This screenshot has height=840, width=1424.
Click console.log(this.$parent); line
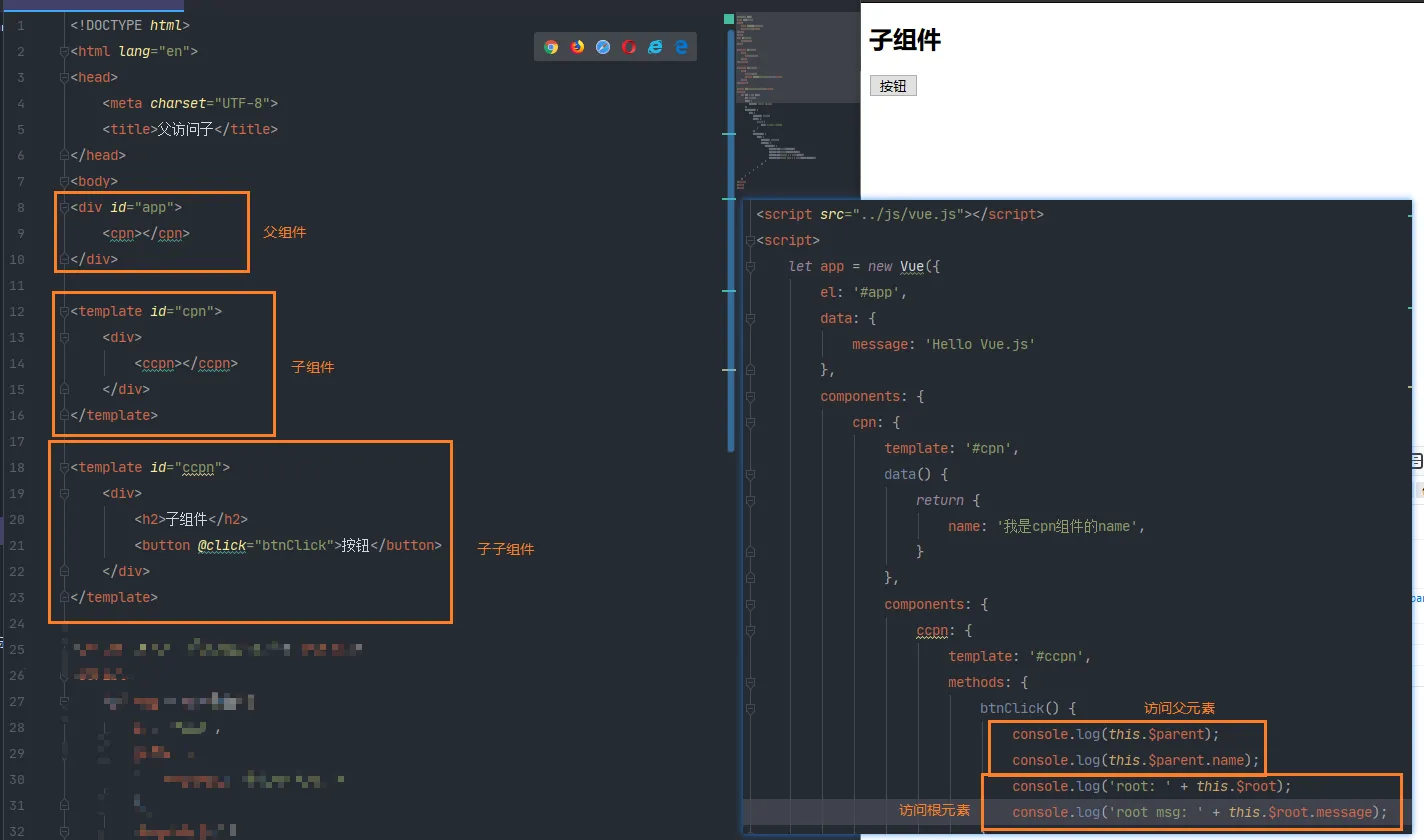click(1116, 734)
